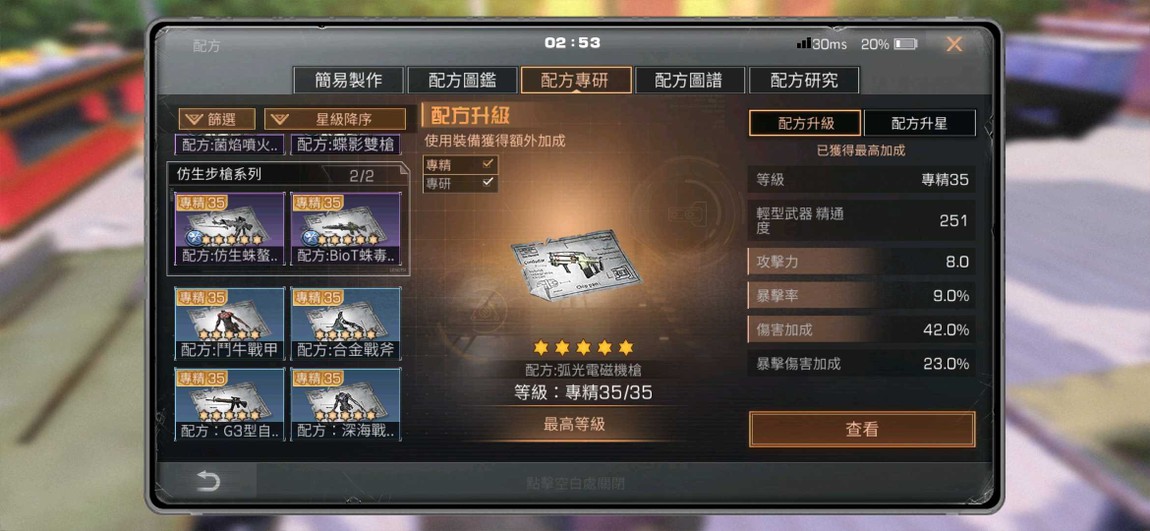Switch to the 簡易製作 tab

348,80
